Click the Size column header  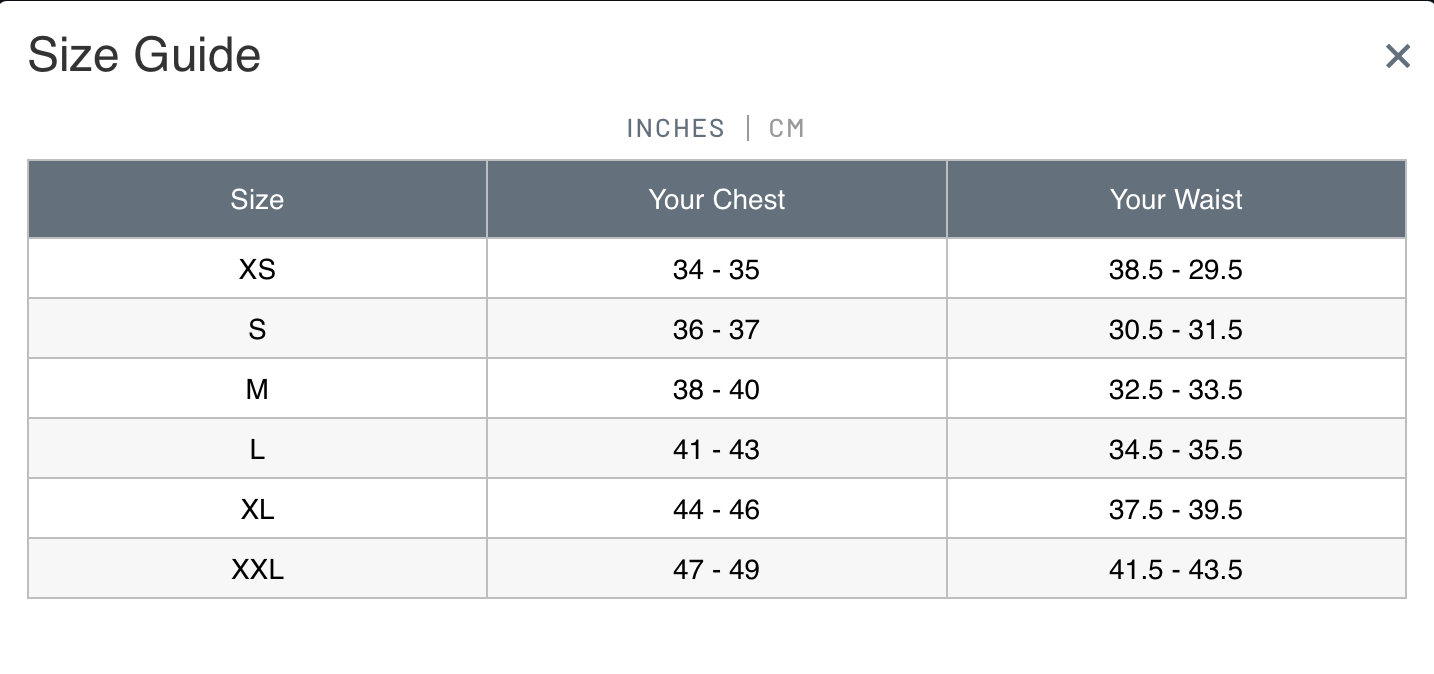click(x=257, y=200)
